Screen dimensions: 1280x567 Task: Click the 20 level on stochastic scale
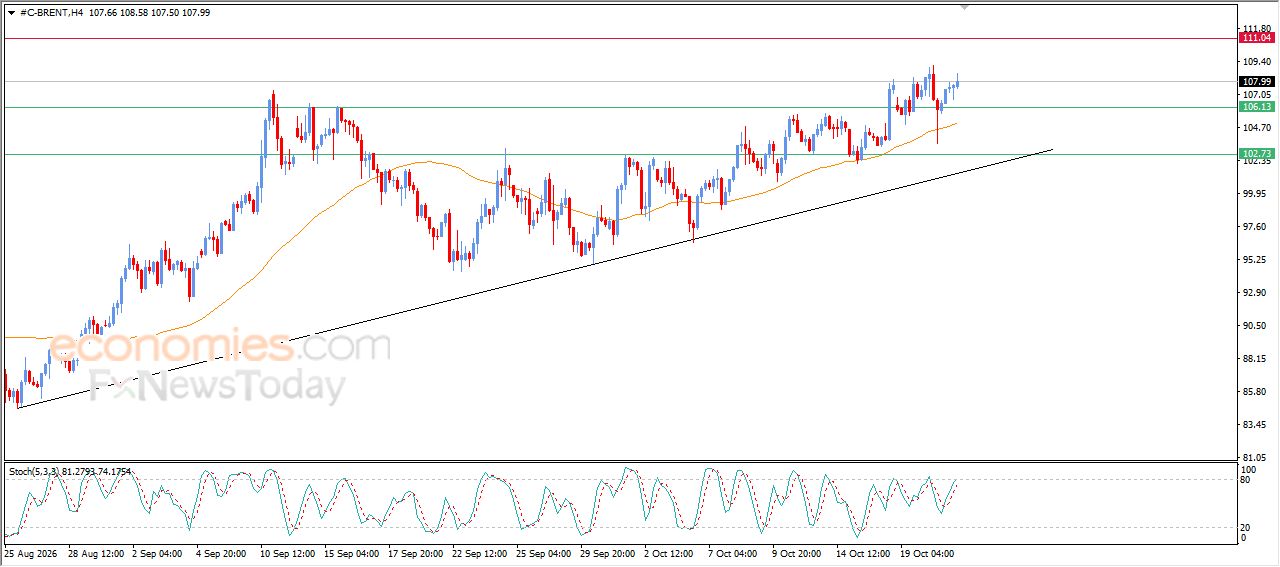point(1245,527)
